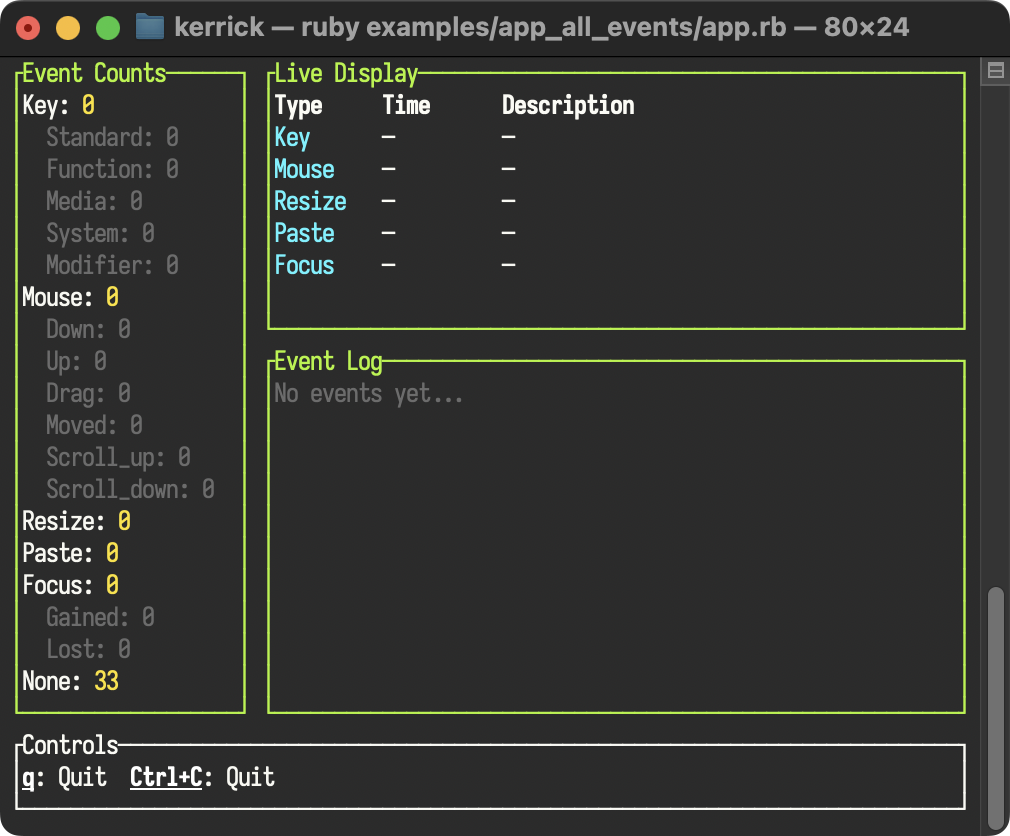This screenshot has height=836, width=1010.
Task: Select the 'Key' row in Live Display
Action: 616,137
